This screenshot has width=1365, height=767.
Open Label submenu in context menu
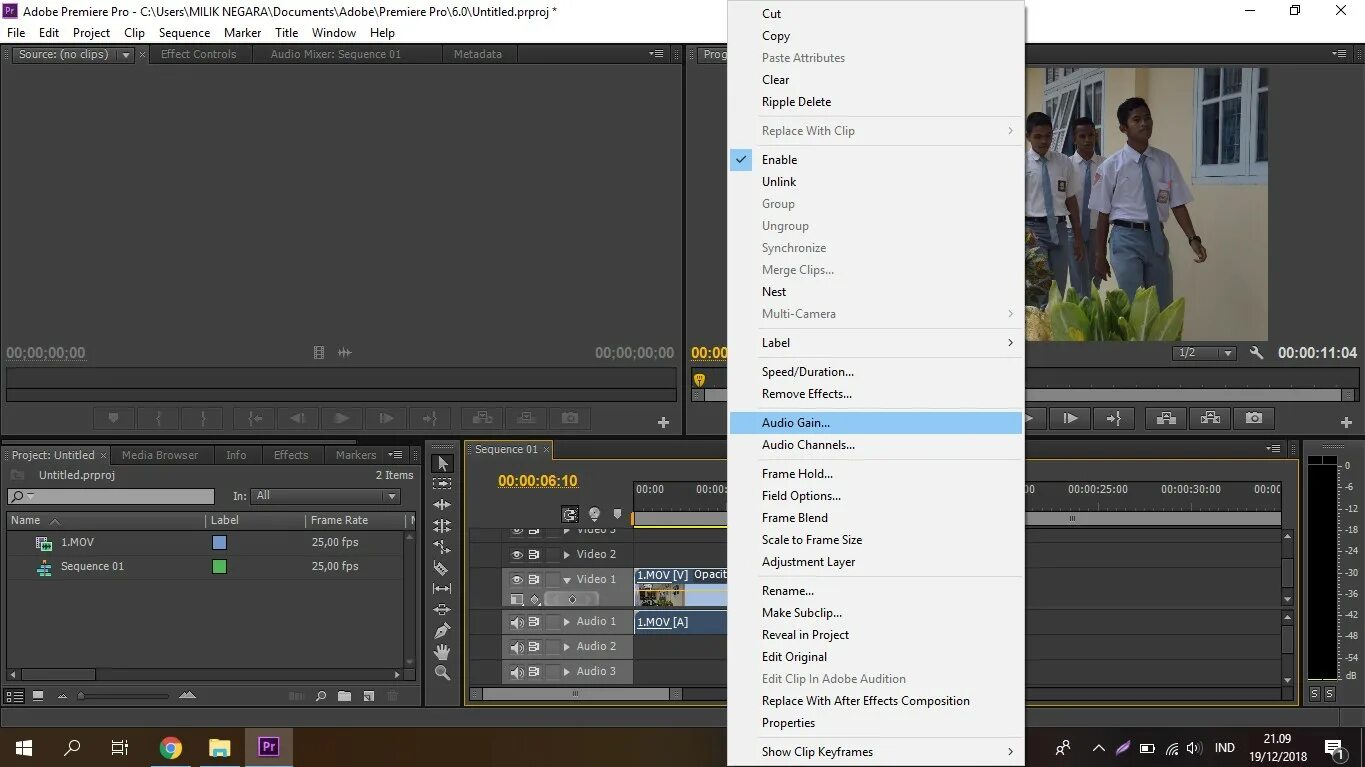(876, 343)
